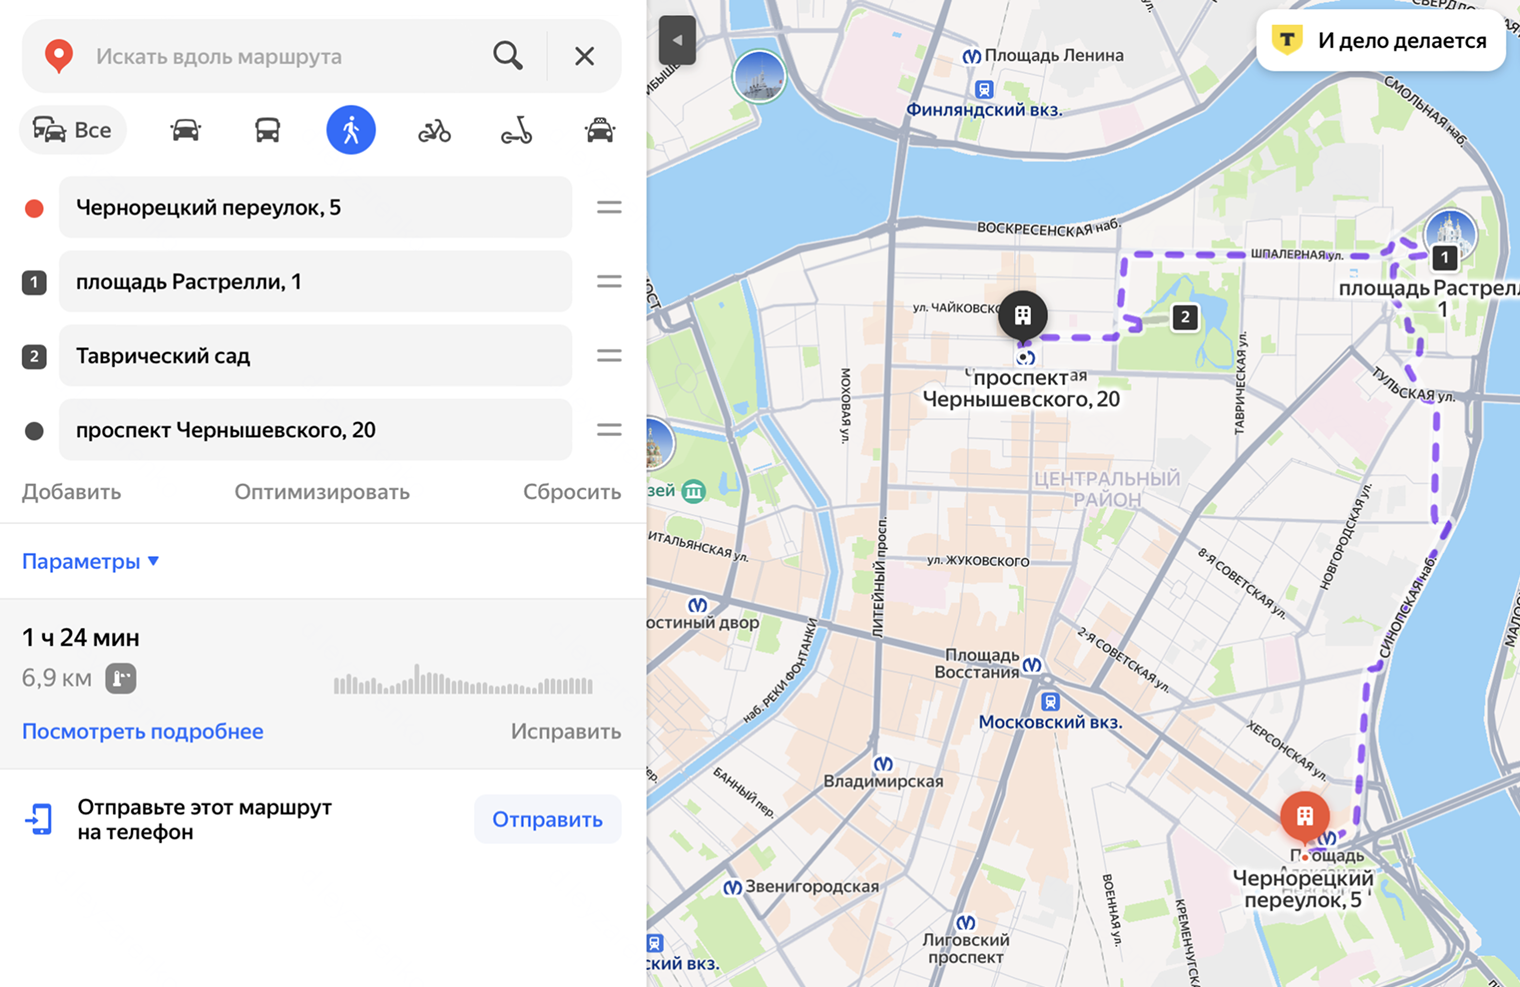Focus the 'Искать вдоль маршрута' search field
The height and width of the screenshot is (987, 1520).
[285, 56]
